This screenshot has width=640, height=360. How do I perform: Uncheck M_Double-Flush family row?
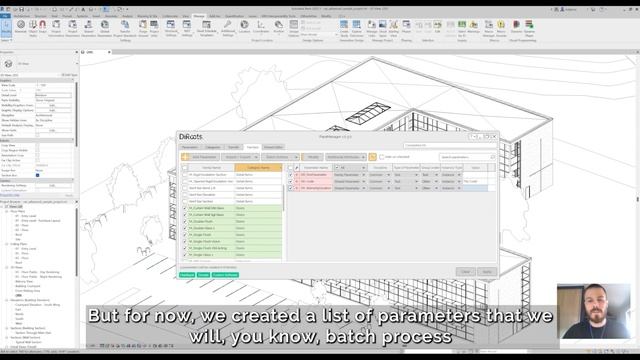pos(185,222)
